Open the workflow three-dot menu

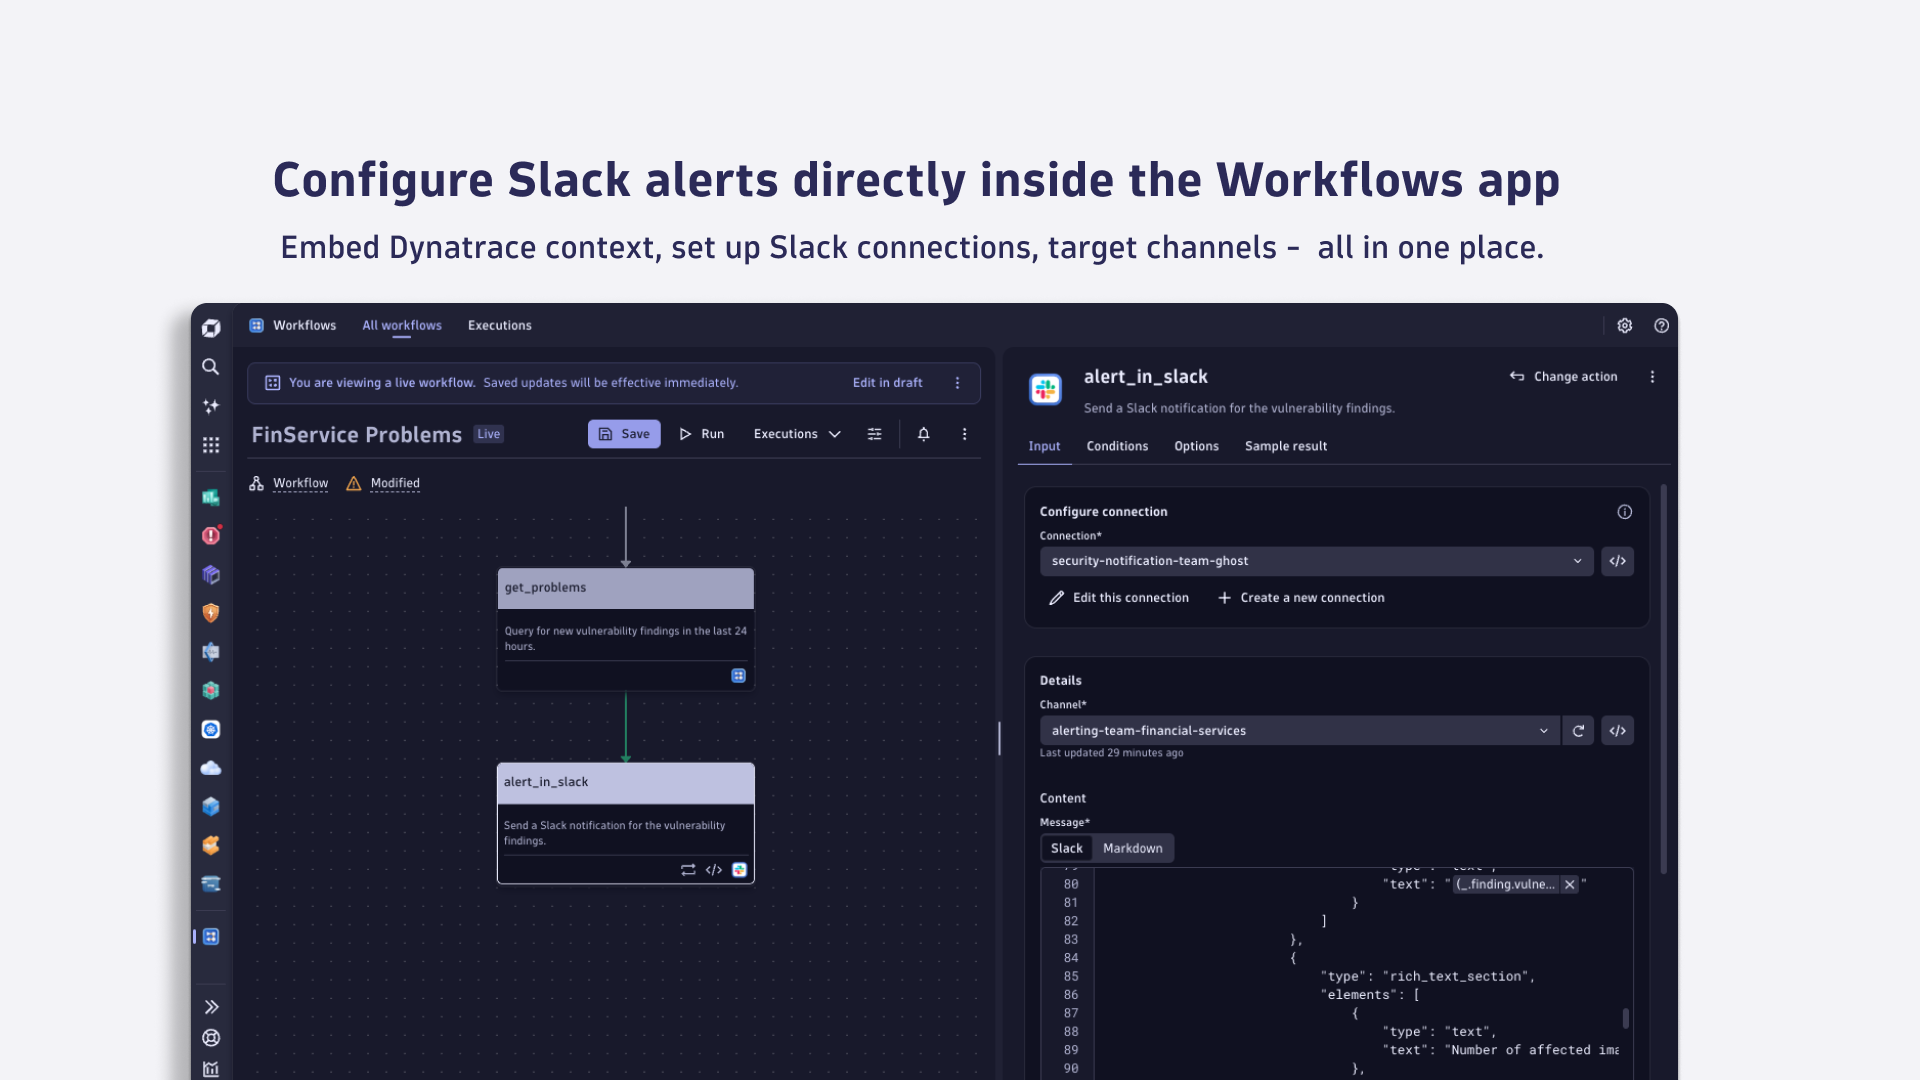tap(965, 434)
